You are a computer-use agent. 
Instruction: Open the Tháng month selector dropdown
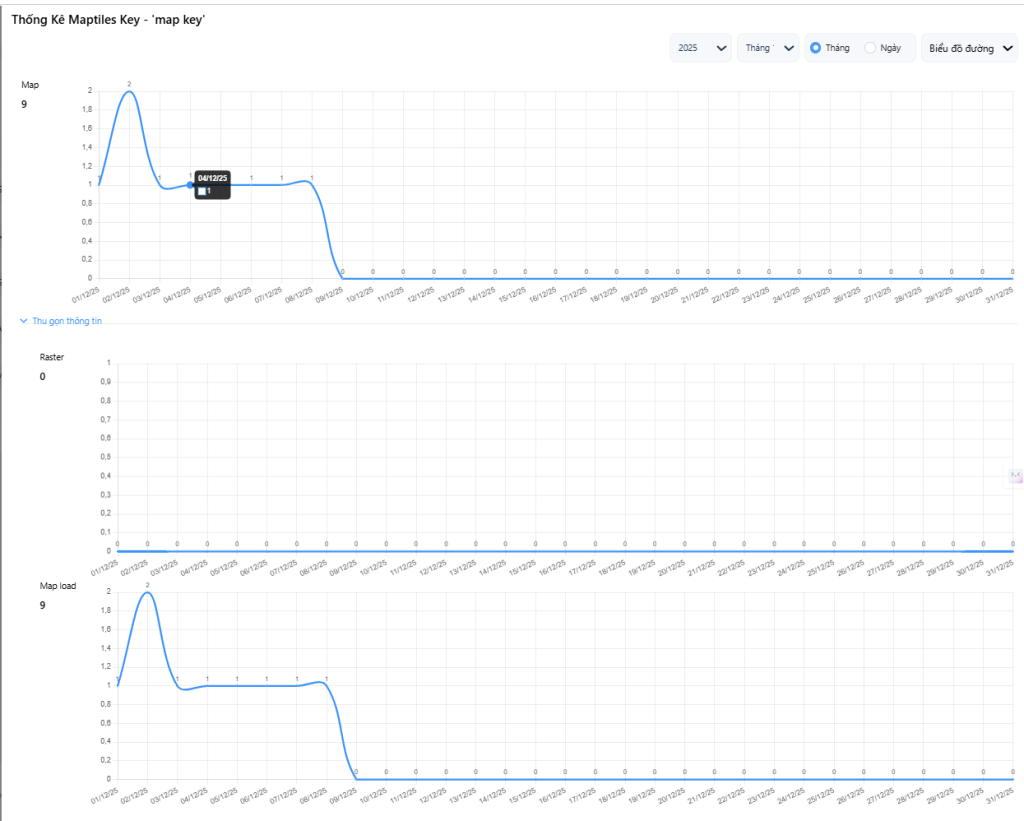pos(767,48)
